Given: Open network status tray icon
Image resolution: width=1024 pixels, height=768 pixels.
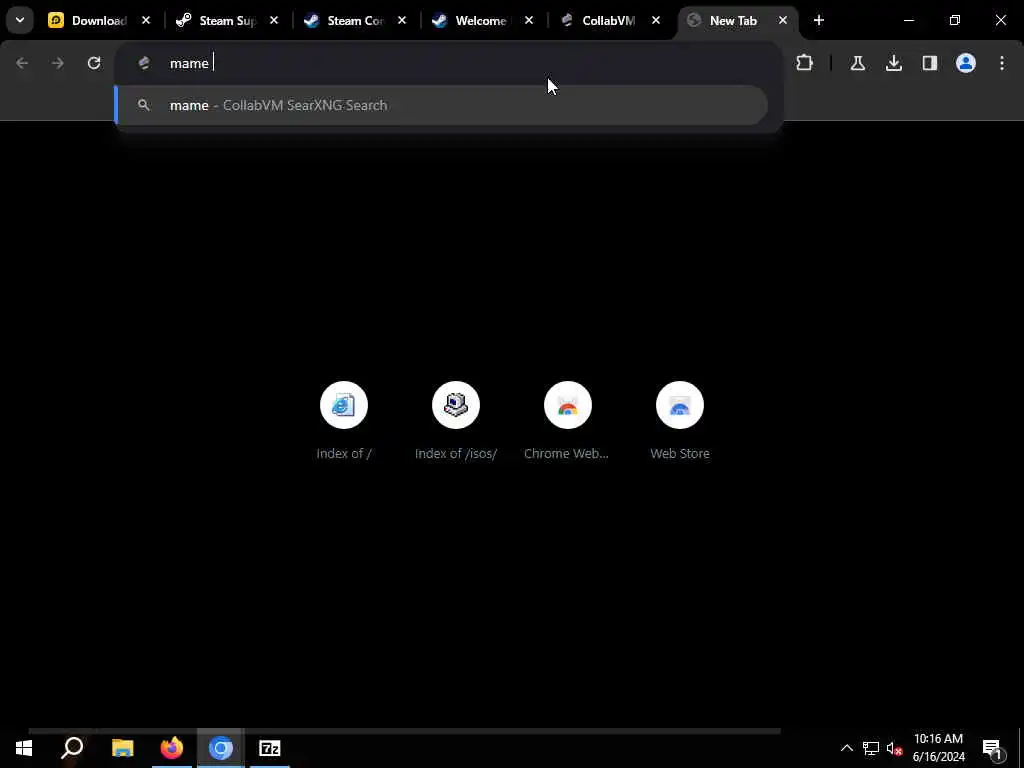Looking at the screenshot, I should (x=871, y=748).
